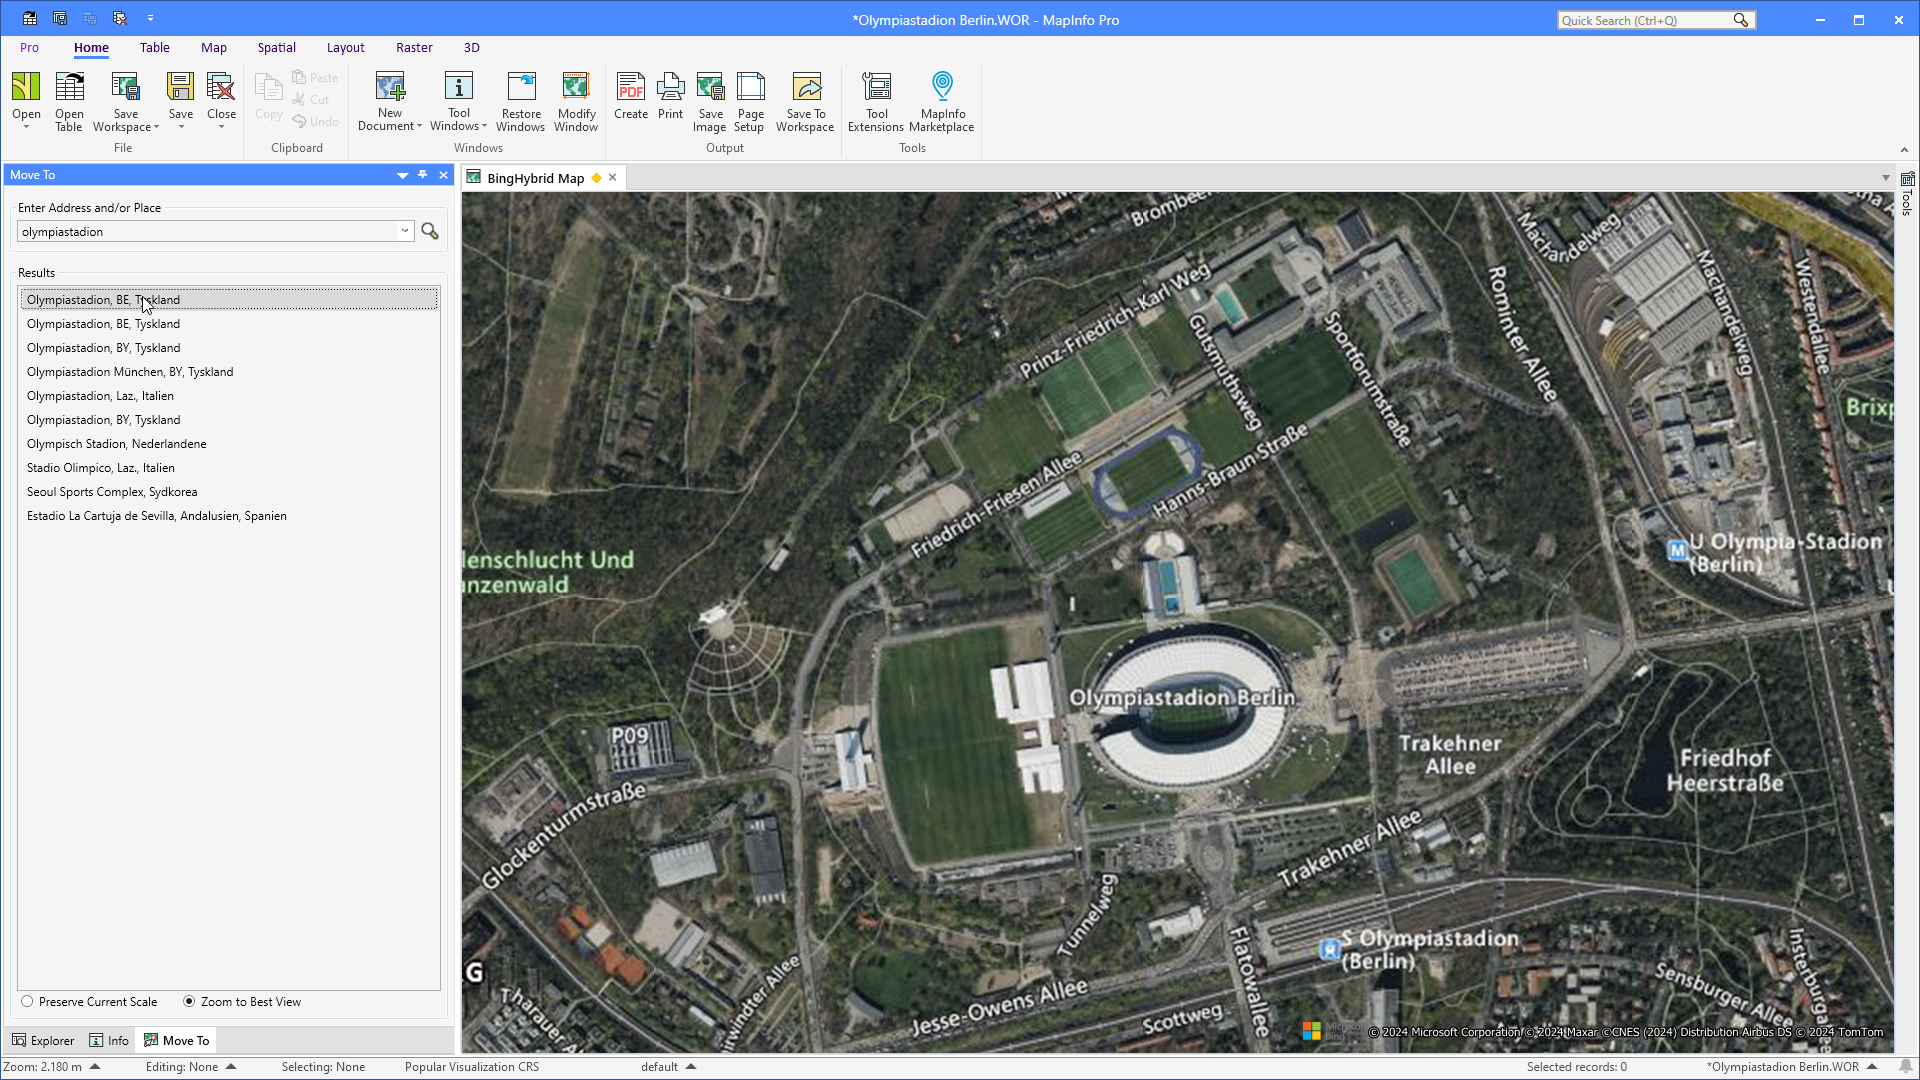Type in the Quick Search field
Image resolution: width=1920 pixels, height=1080 pixels.
coord(1650,20)
